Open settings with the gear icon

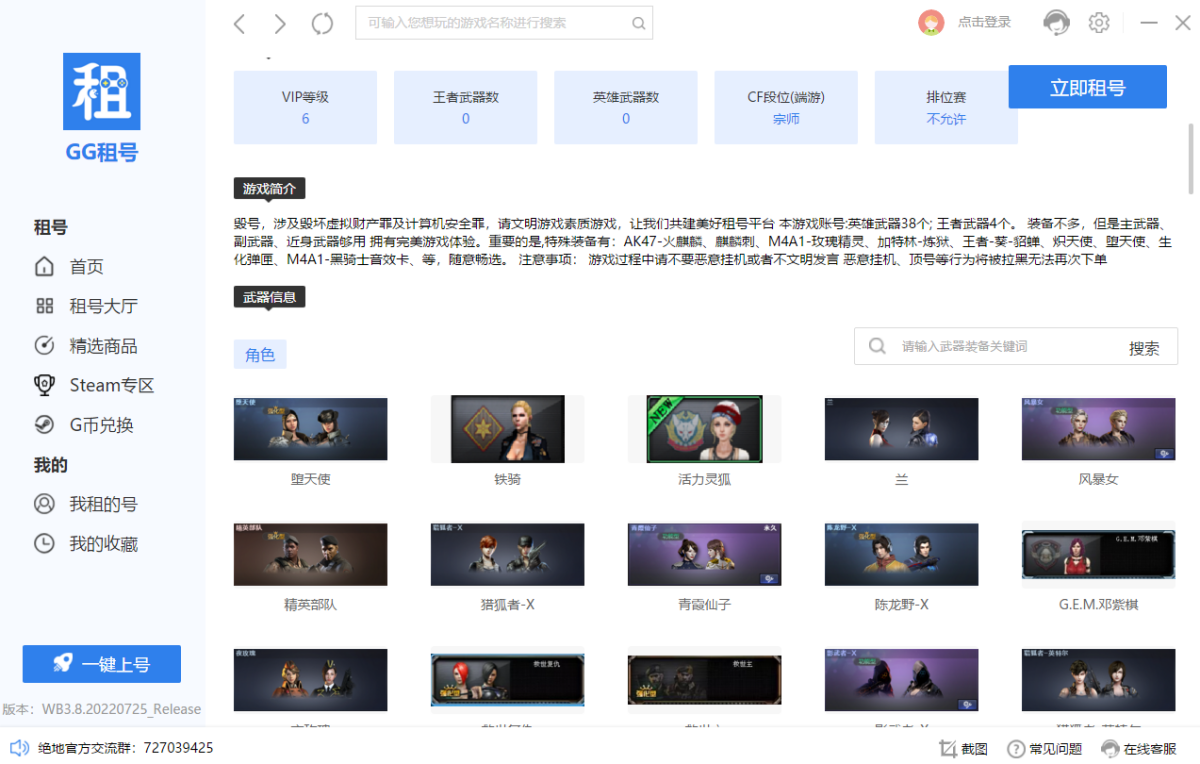(1099, 22)
